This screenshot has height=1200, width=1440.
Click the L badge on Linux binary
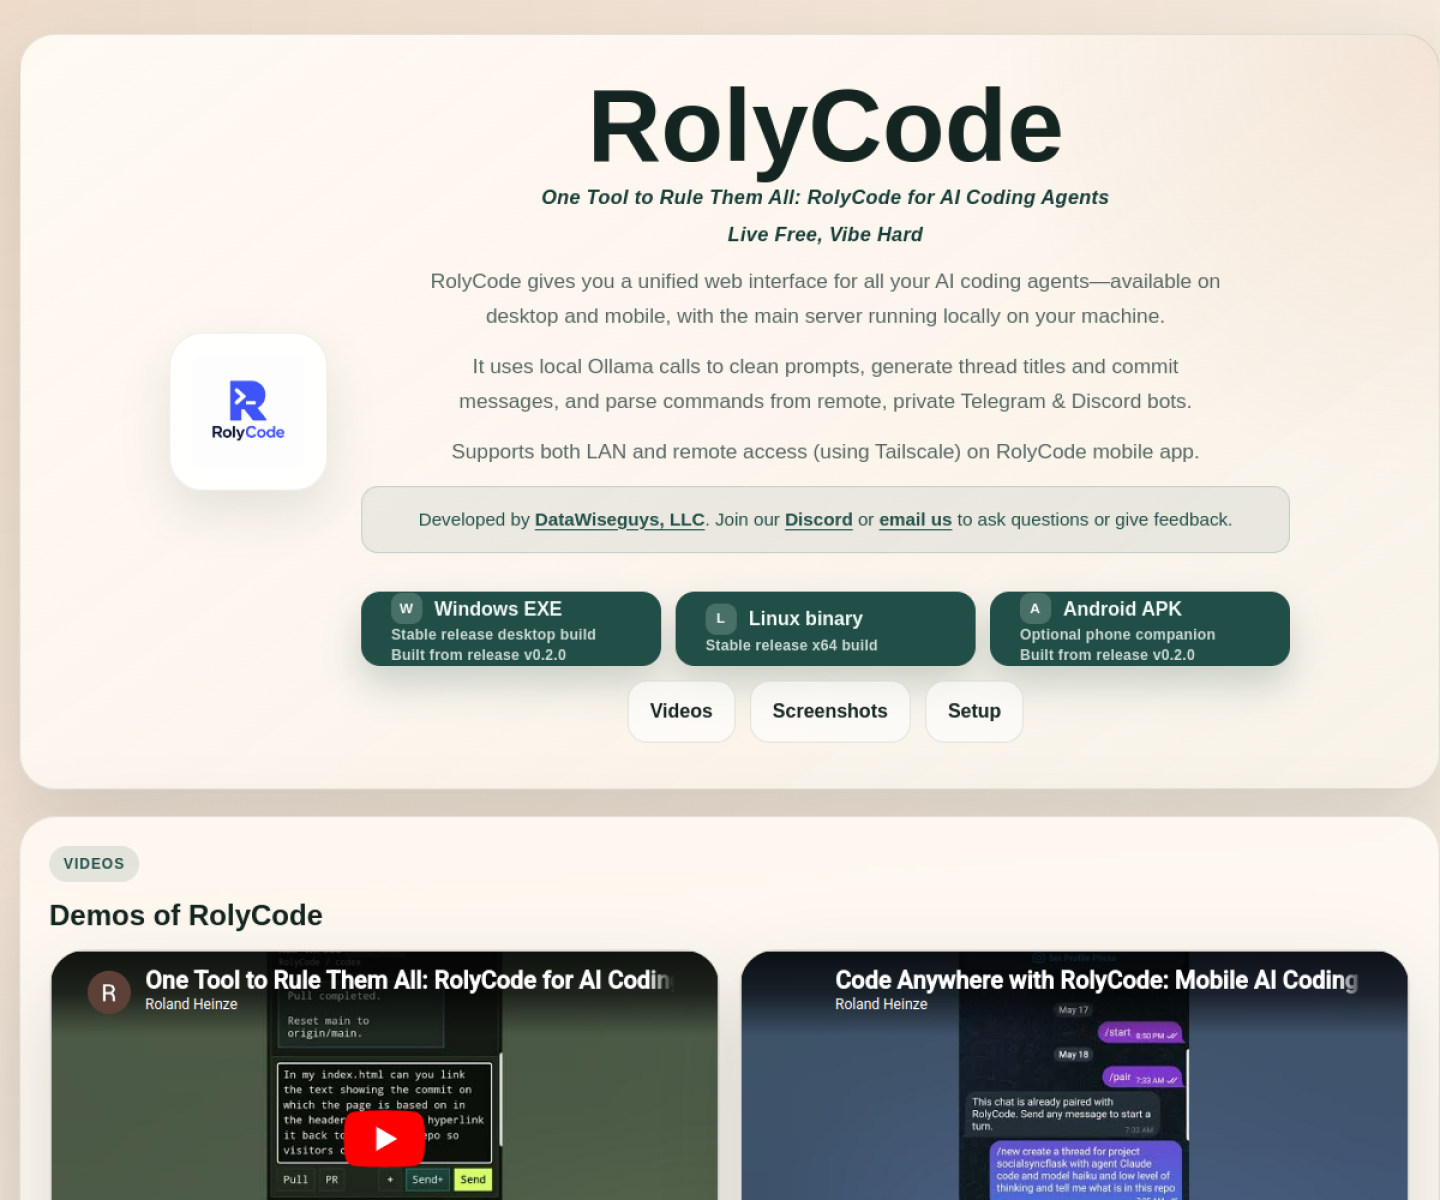[x=720, y=618]
